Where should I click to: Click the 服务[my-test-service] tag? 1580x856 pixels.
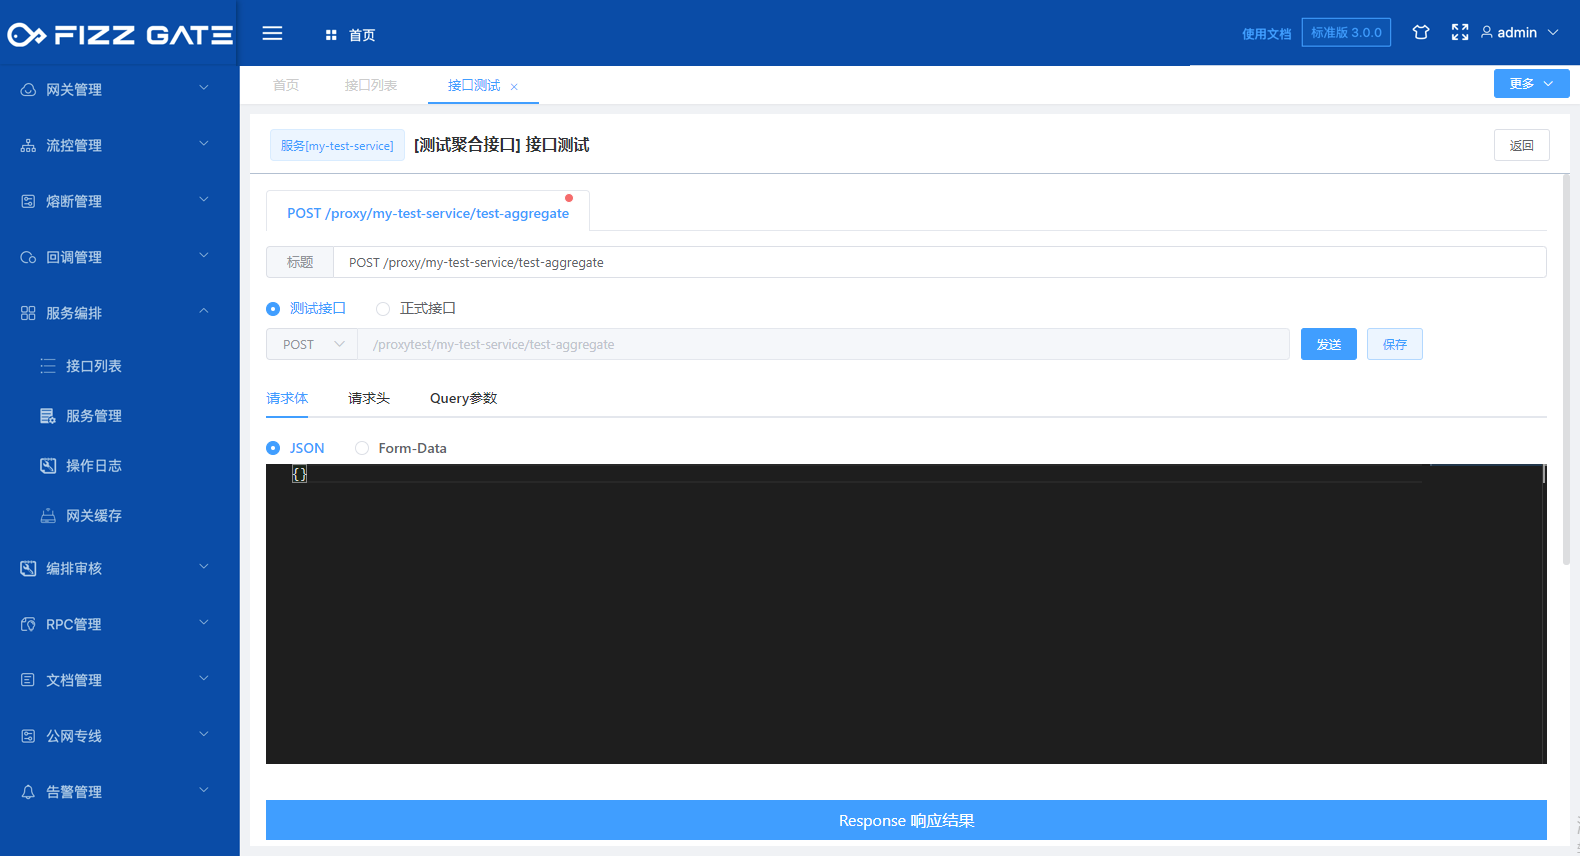(x=337, y=145)
